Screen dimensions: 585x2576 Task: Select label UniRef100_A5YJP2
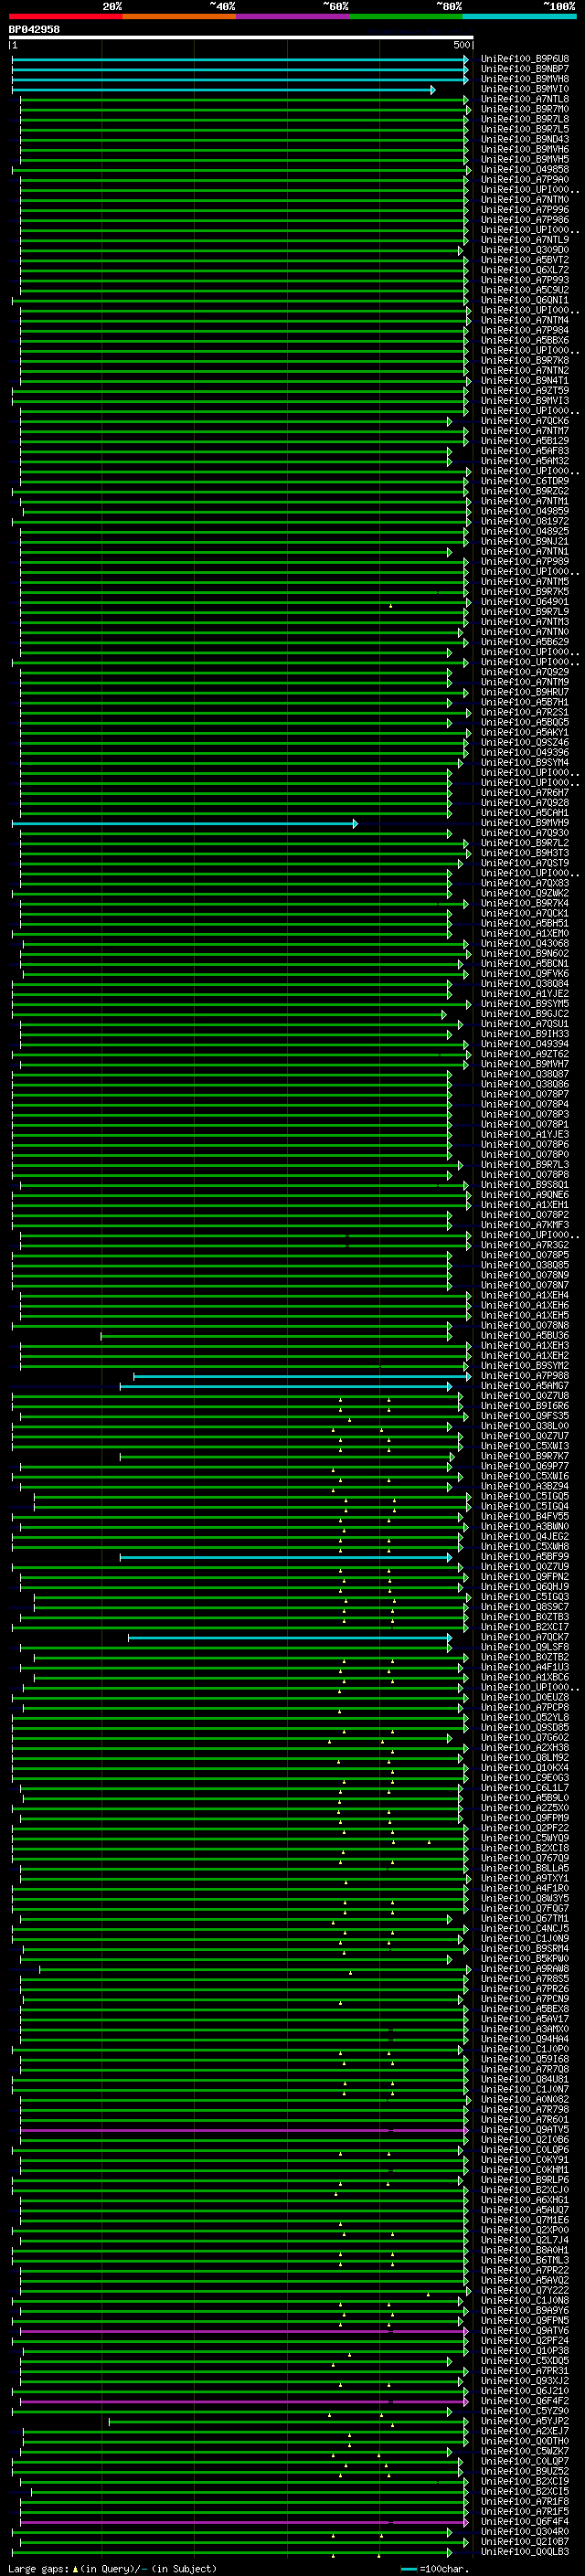[525, 2421]
